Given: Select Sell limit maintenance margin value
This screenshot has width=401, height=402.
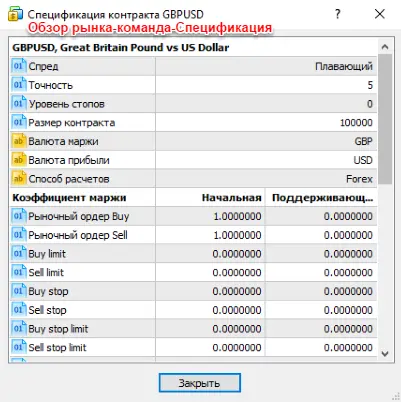Looking at the screenshot, I should [x=348, y=273].
